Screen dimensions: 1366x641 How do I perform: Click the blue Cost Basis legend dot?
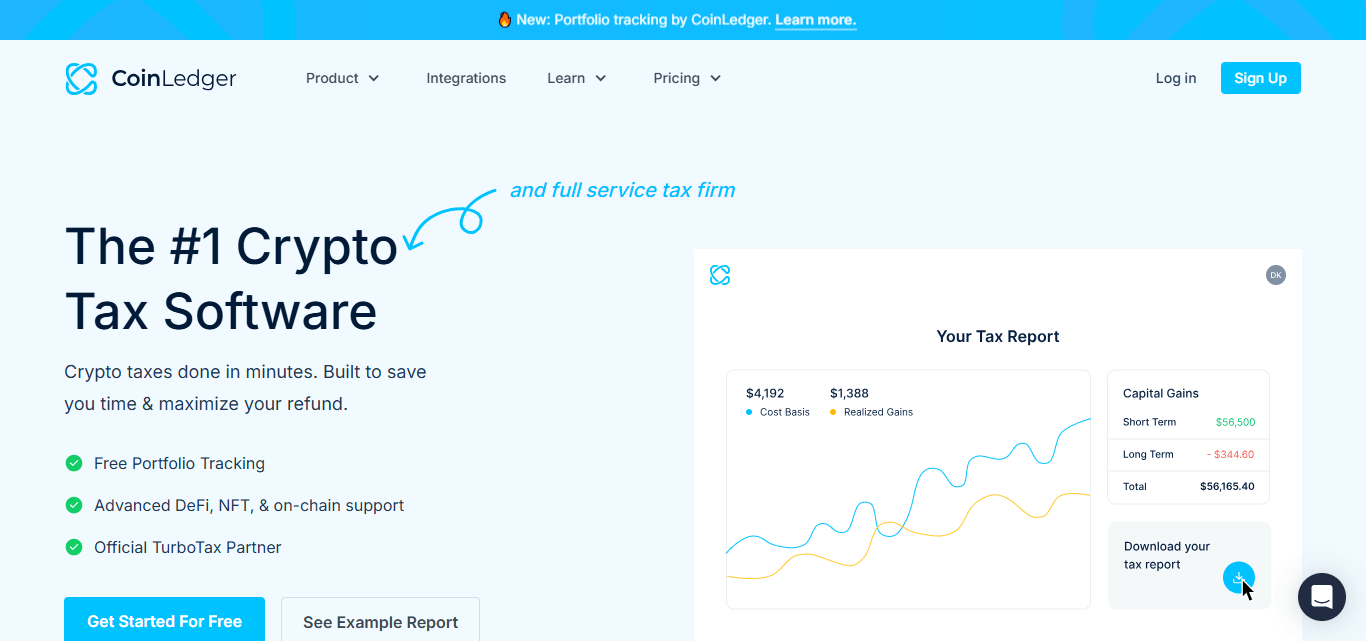pos(749,412)
